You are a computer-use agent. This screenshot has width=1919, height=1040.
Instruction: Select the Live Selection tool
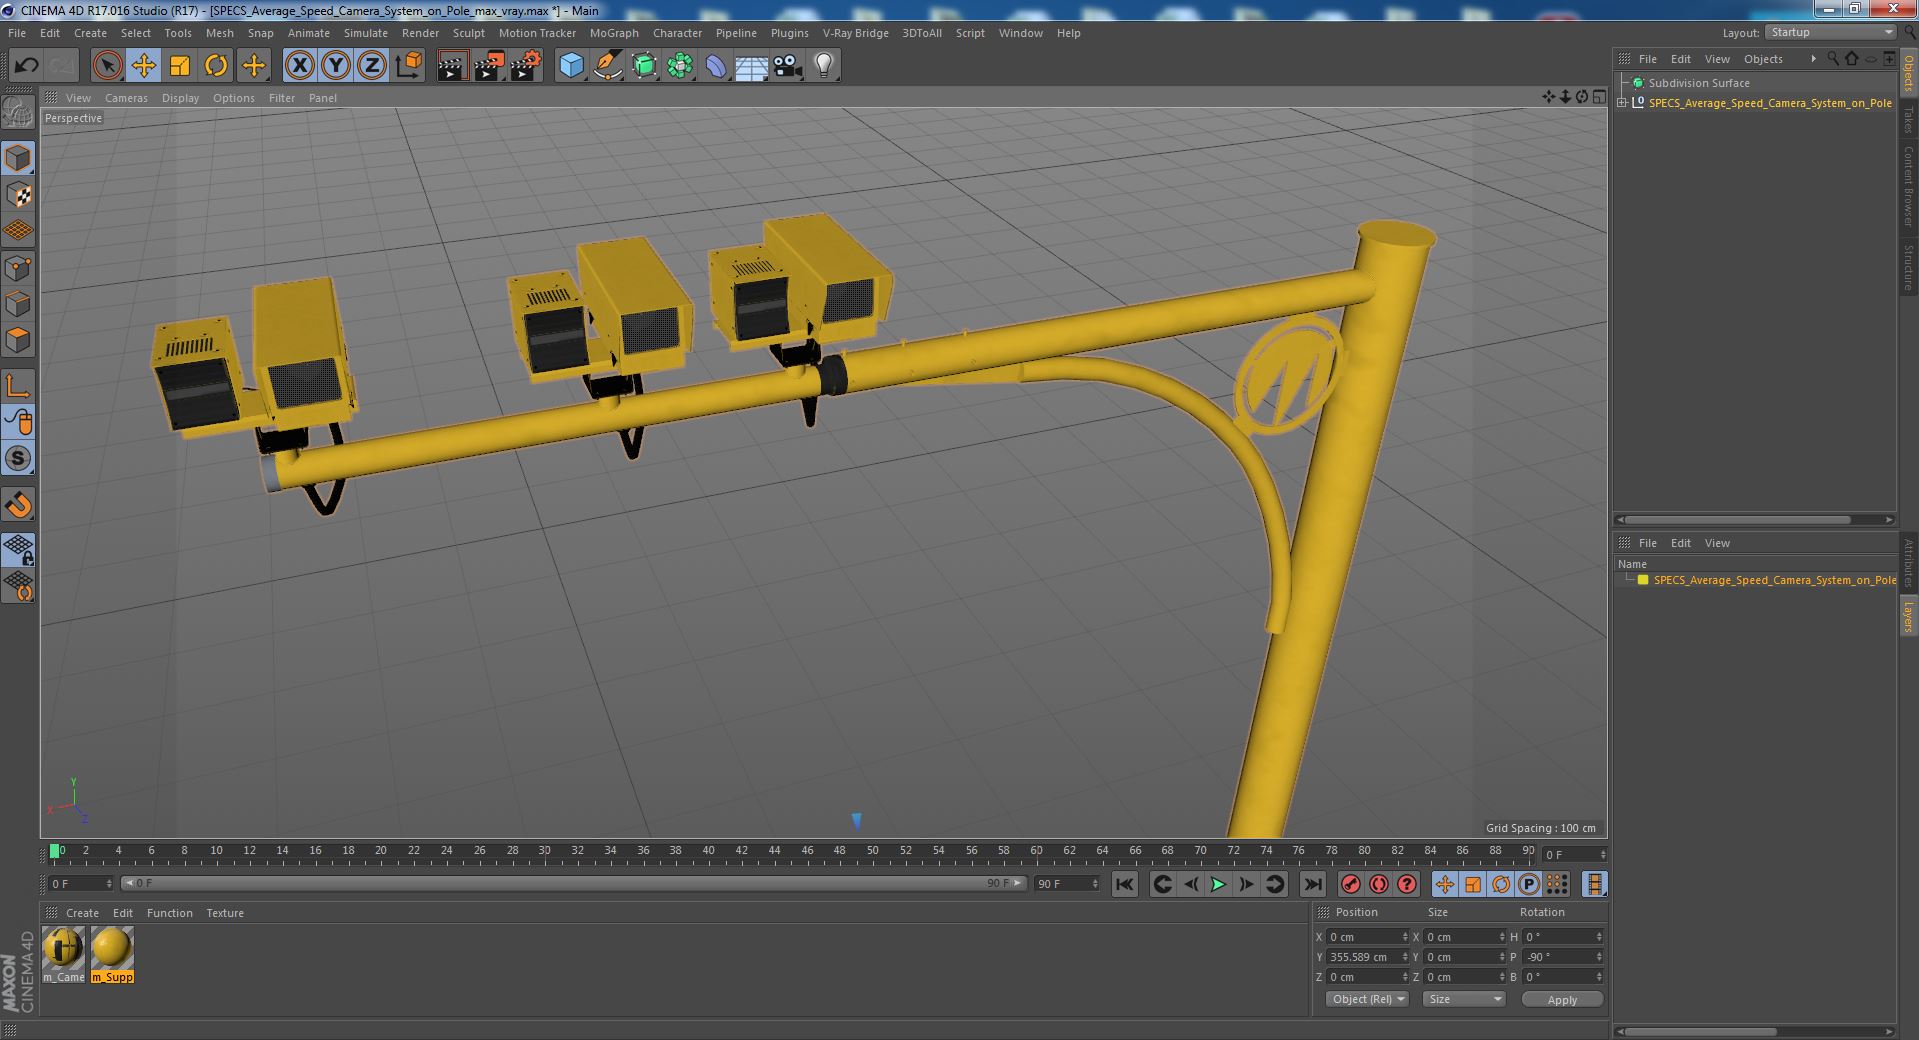(x=107, y=66)
